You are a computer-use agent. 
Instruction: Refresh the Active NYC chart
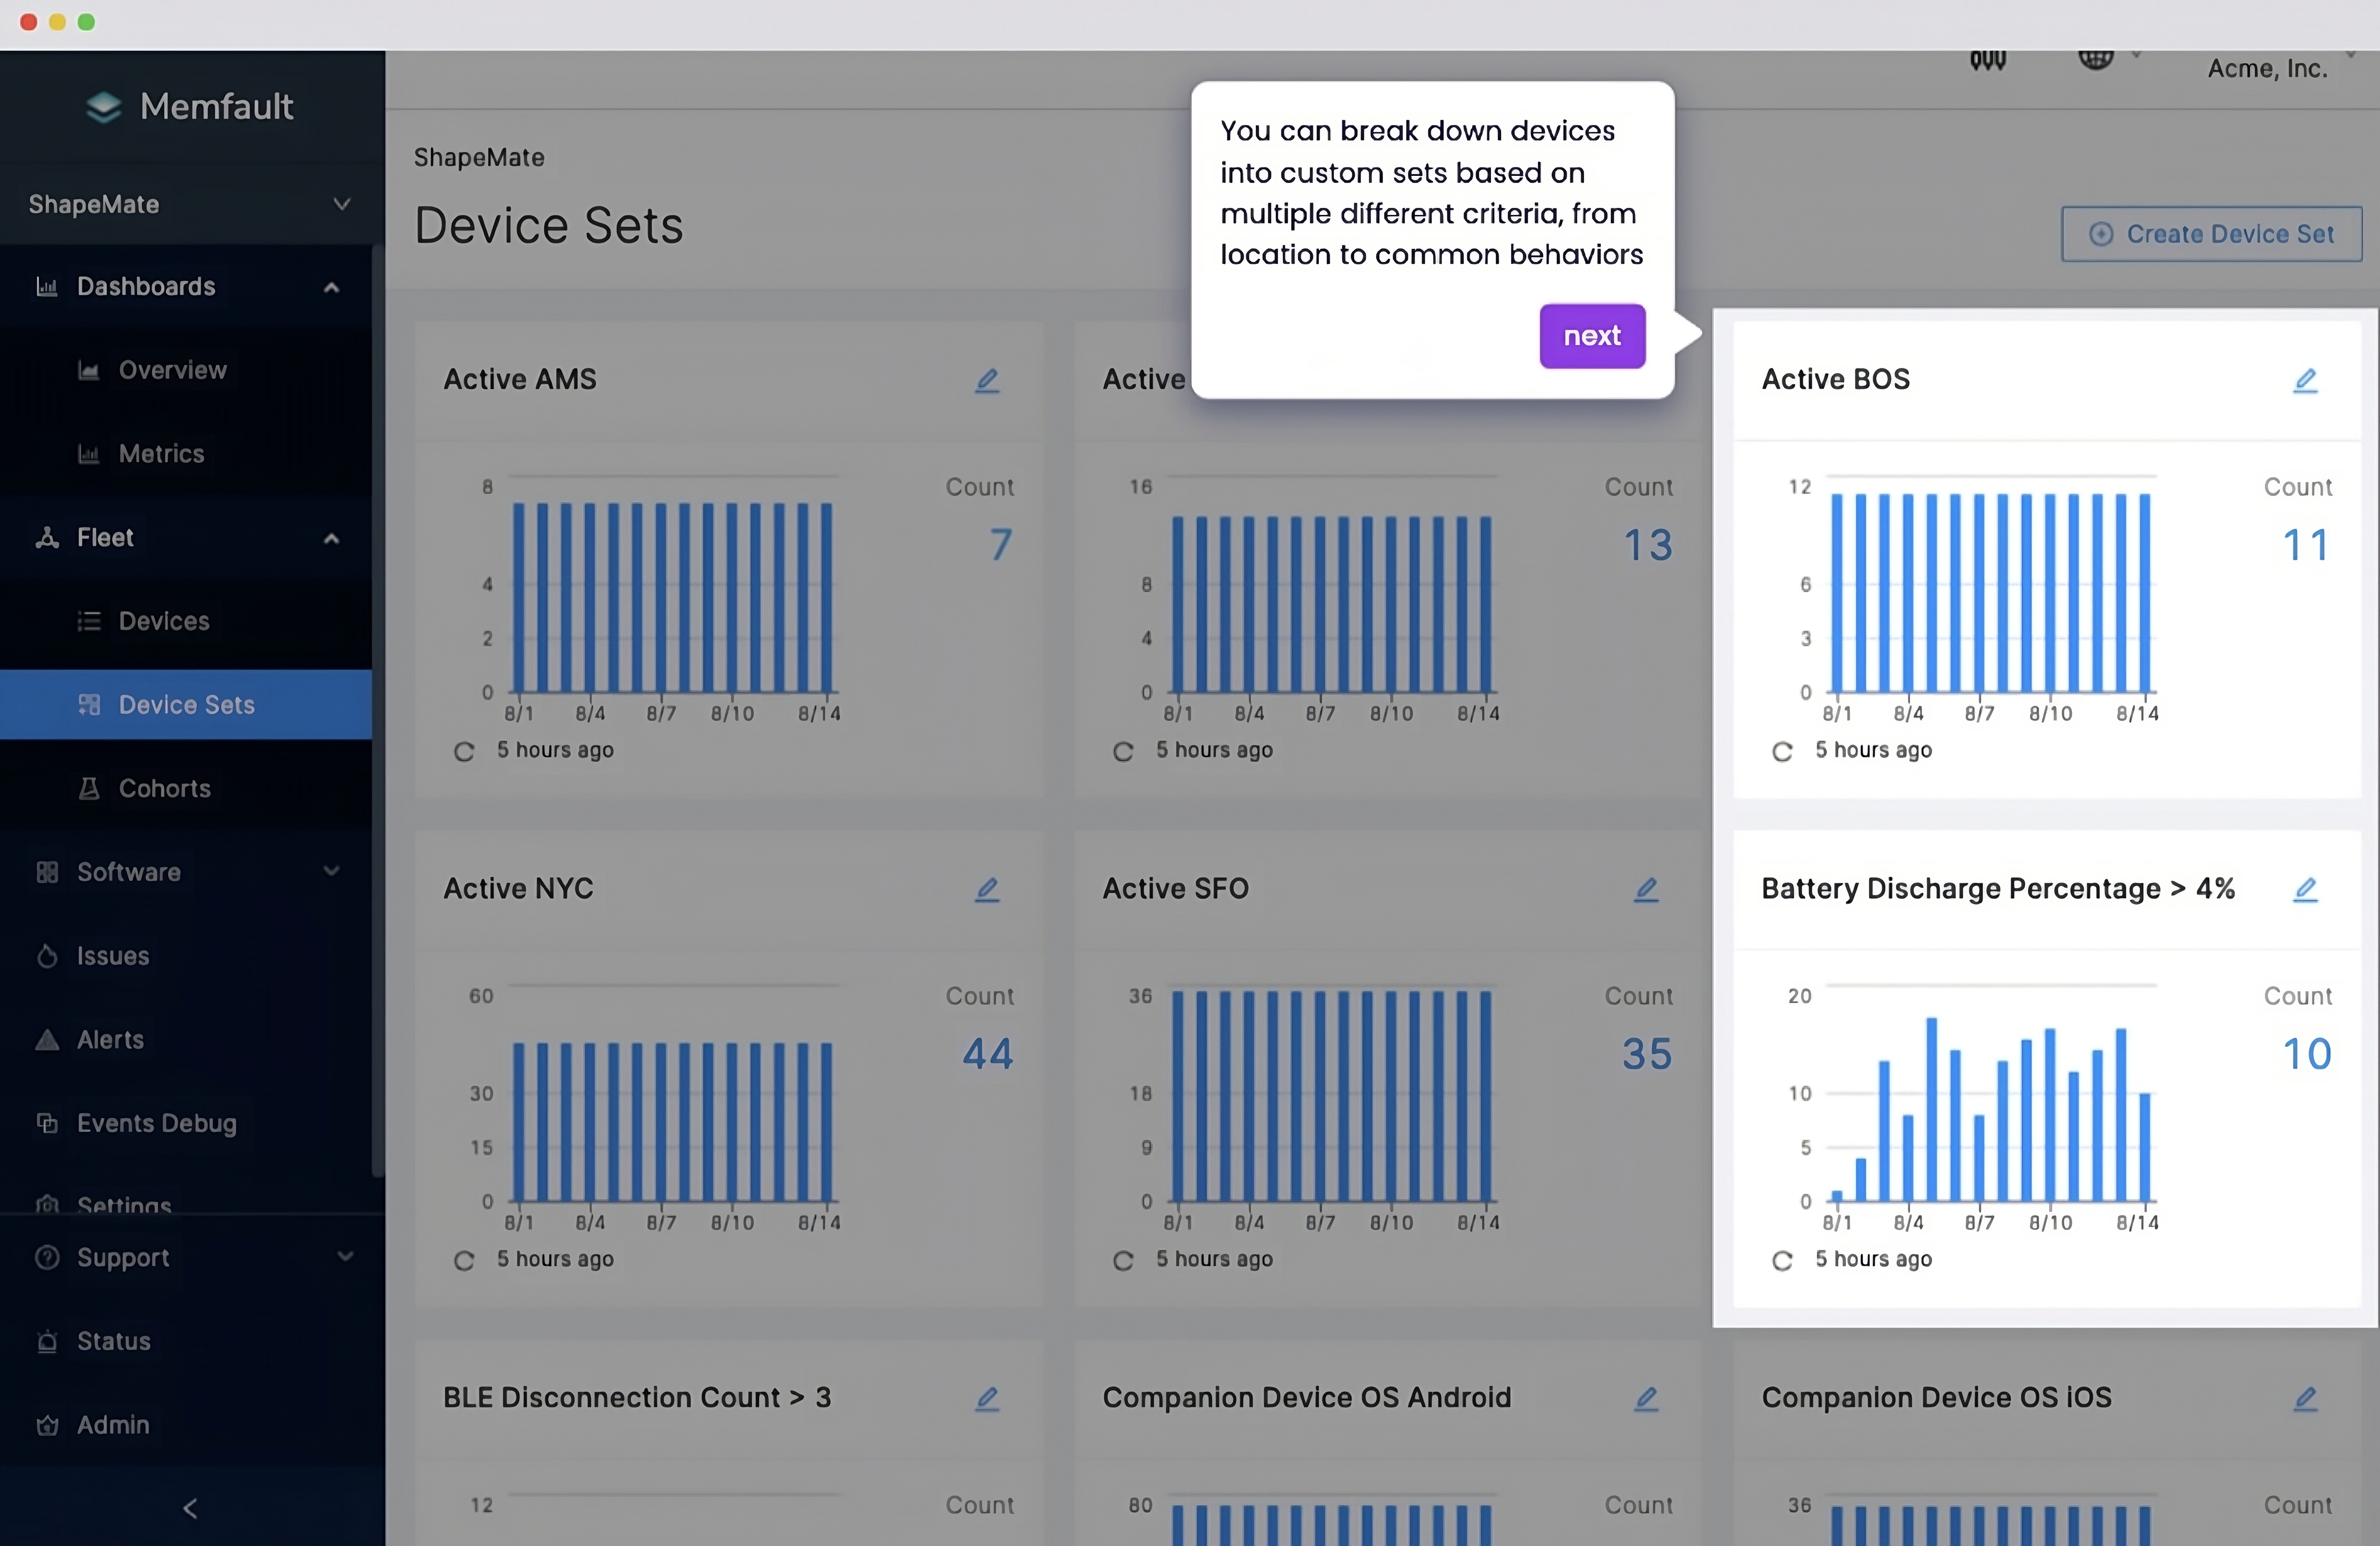464,1260
